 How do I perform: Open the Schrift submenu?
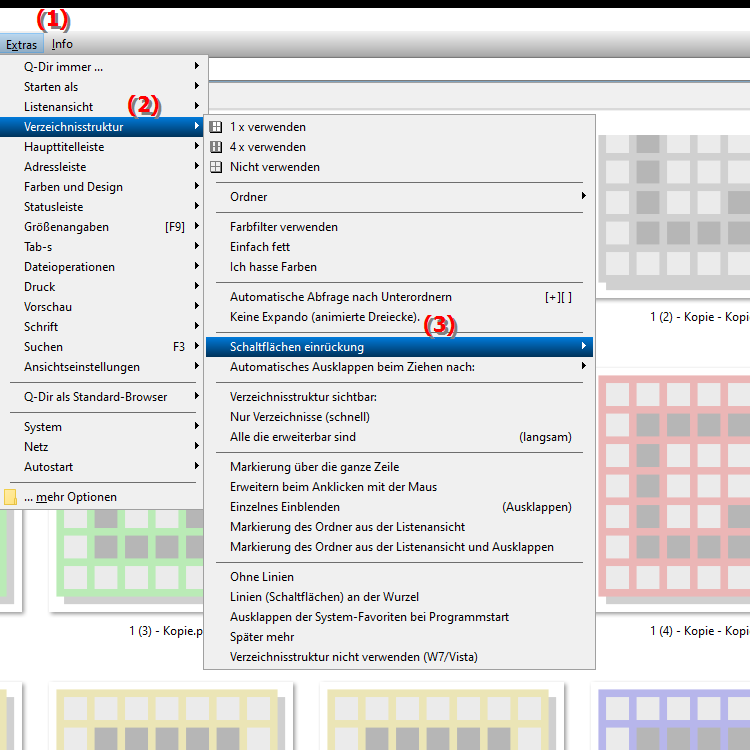103,327
